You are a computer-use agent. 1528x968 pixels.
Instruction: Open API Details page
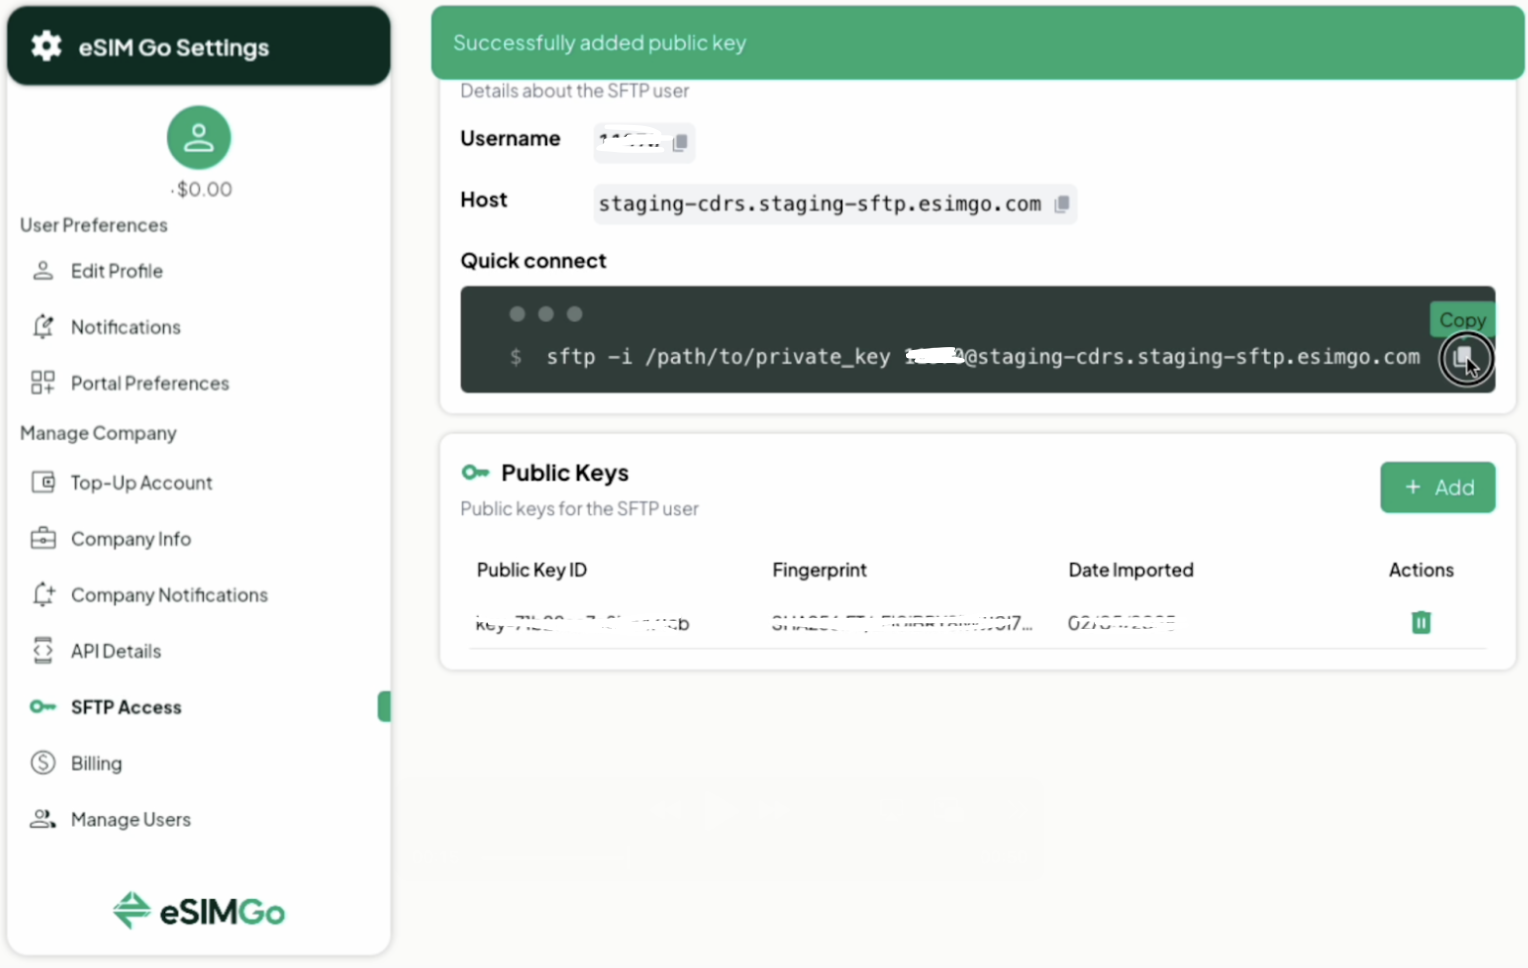point(116,651)
